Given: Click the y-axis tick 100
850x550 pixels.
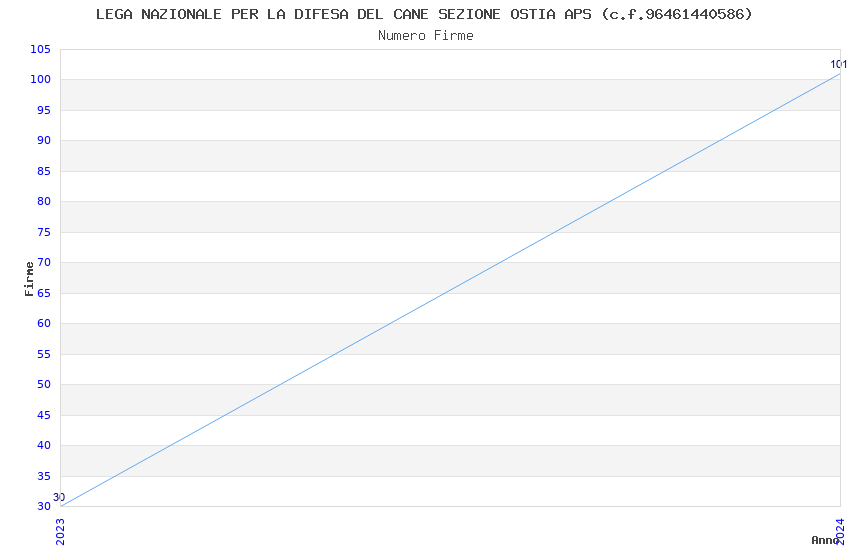Looking at the screenshot, I should (x=40, y=79).
